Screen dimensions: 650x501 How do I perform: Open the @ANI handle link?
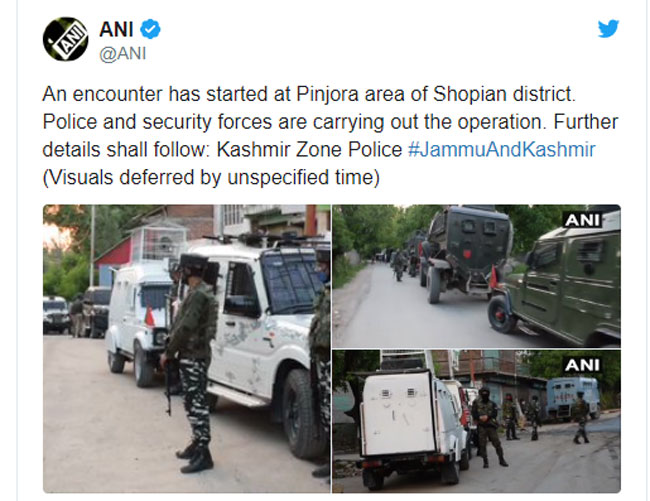(x=123, y=54)
